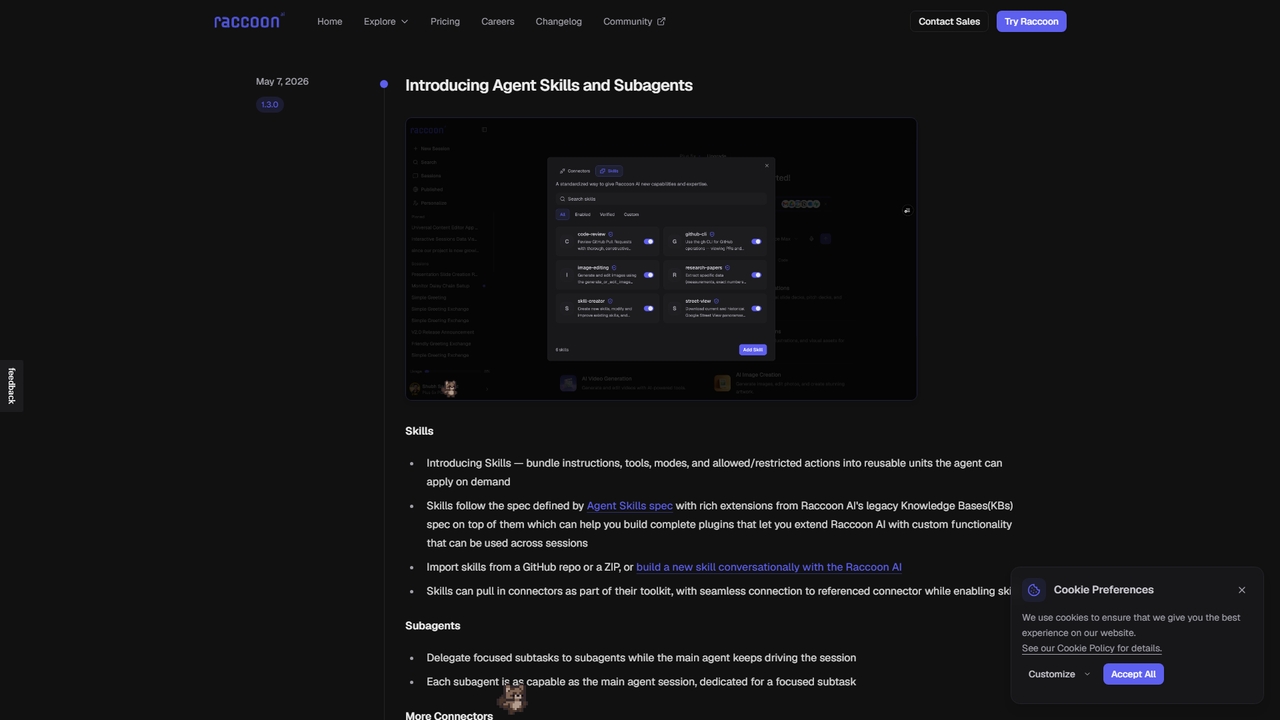
Task: Expand the Explore menu in the header
Action: [386, 21]
